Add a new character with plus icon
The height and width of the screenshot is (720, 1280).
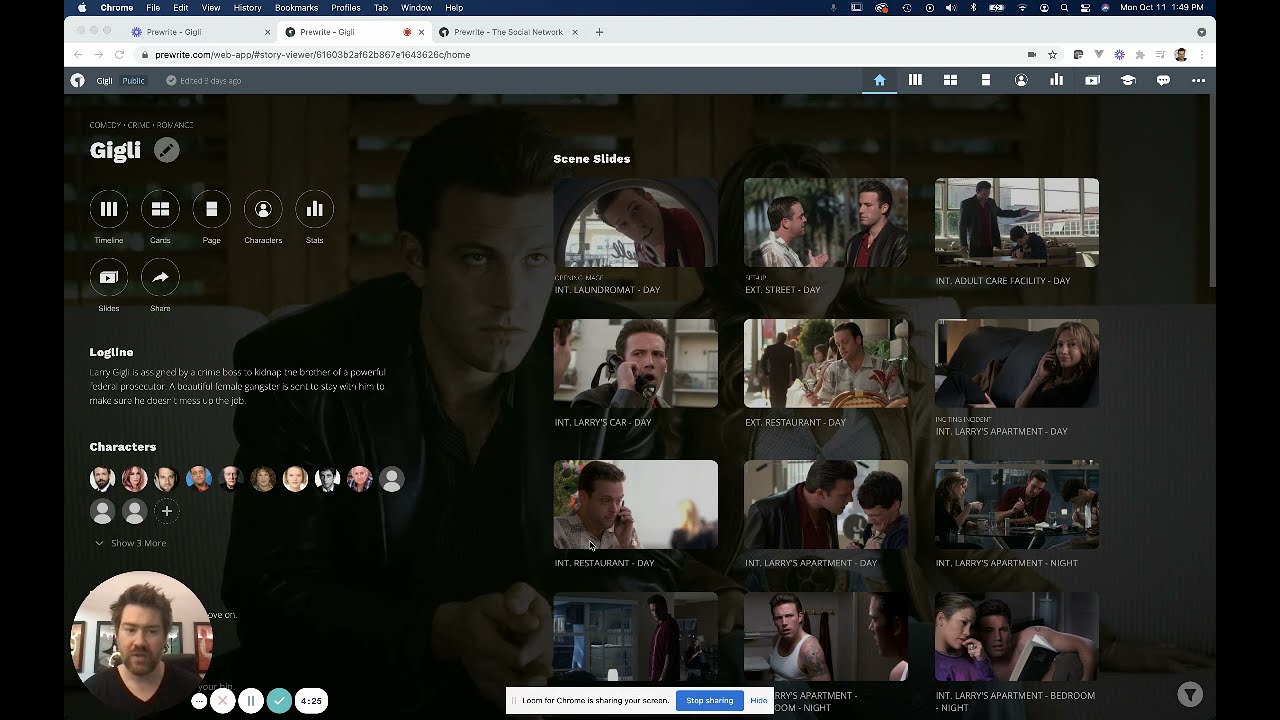[167, 511]
